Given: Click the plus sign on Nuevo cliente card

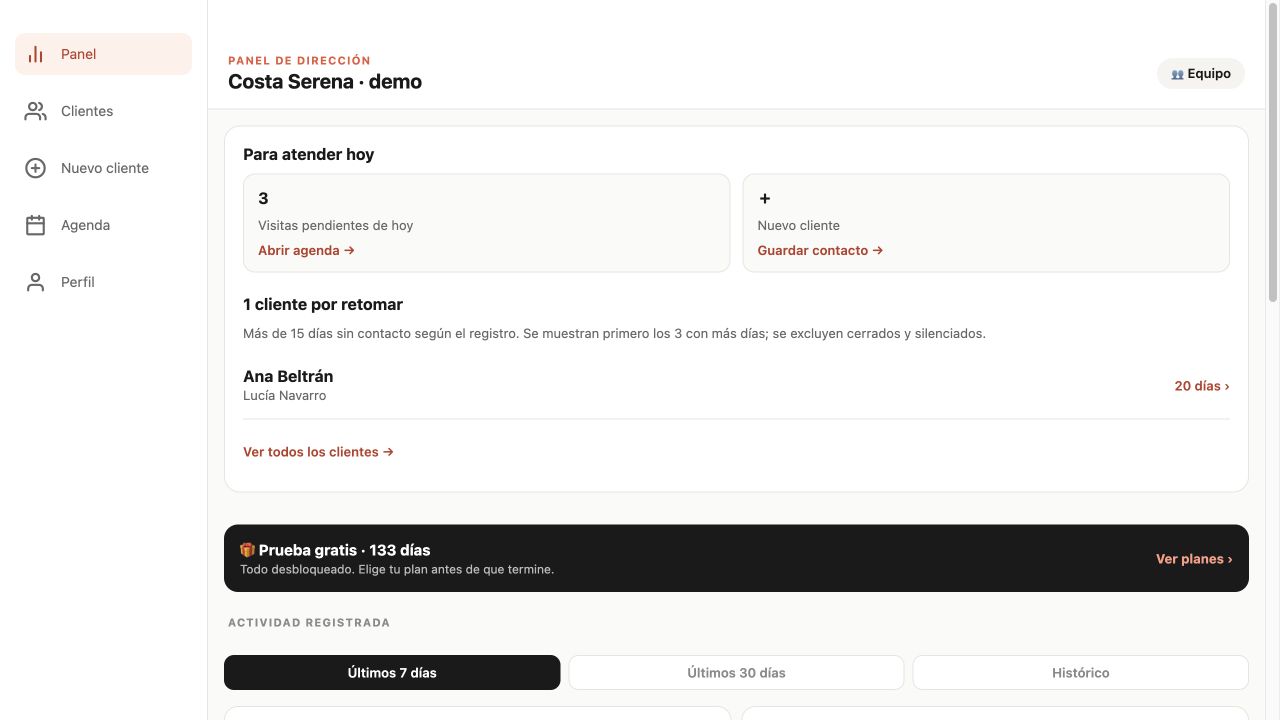Looking at the screenshot, I should pyautogui.click(x=765, y=198).
